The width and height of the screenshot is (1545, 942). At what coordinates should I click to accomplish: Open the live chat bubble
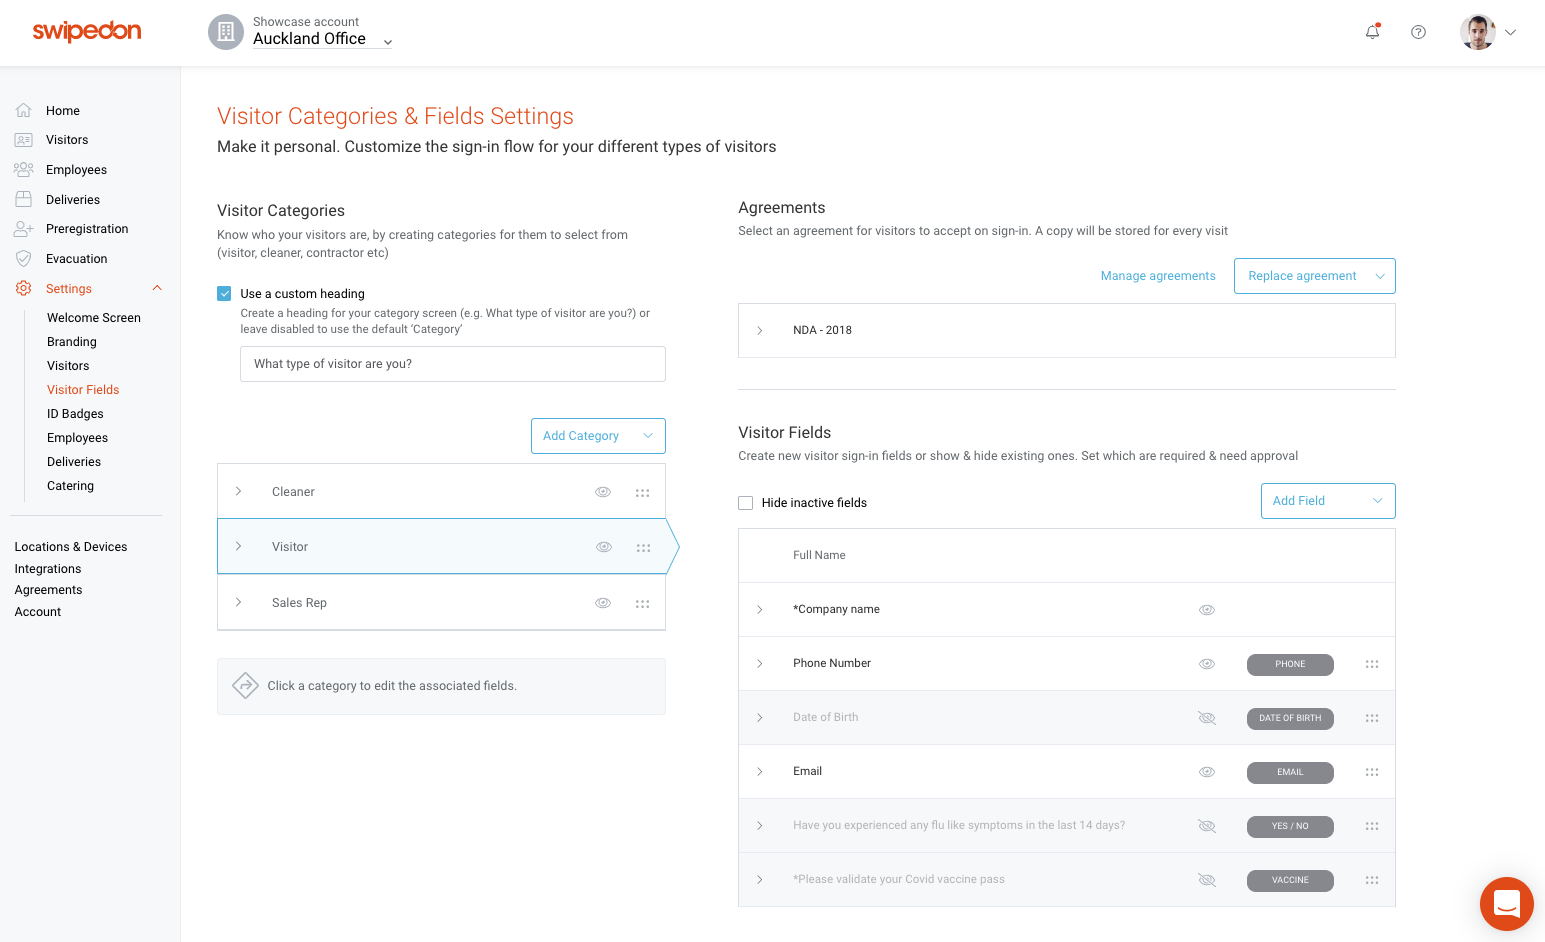pyautogui.click(x=1507, y=904)
